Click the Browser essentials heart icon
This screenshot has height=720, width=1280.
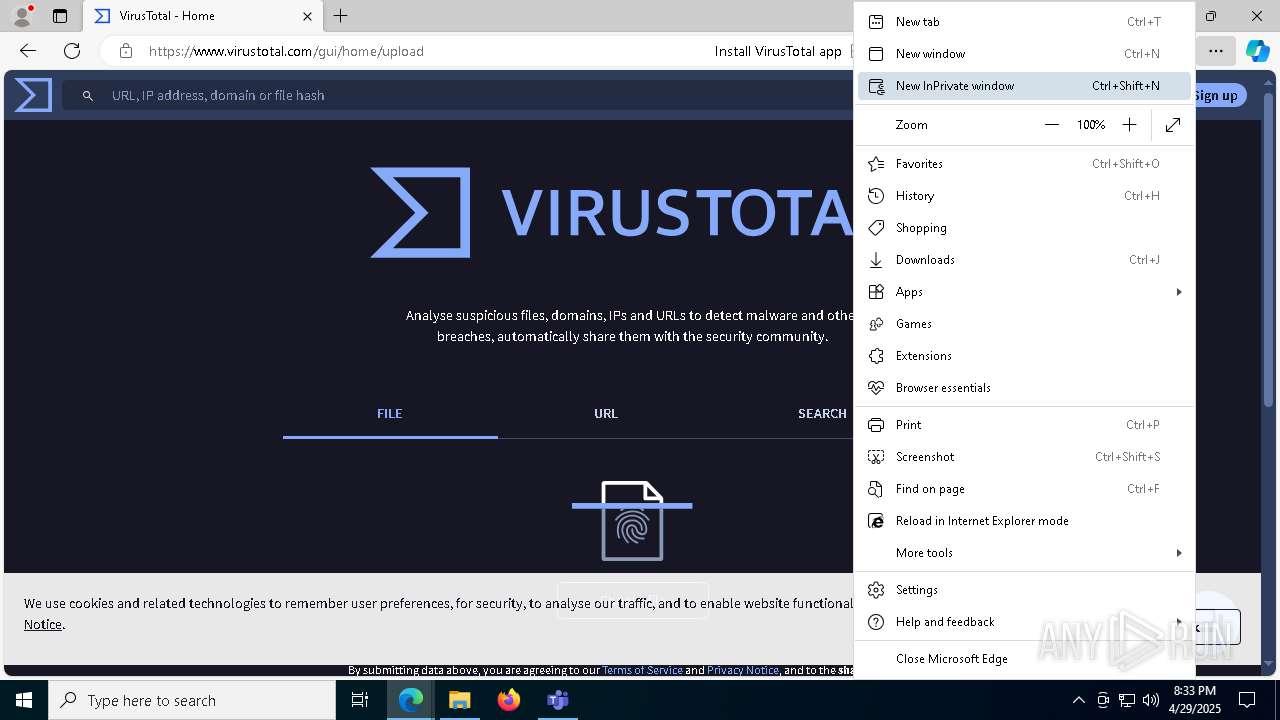(x=876, y=388)
